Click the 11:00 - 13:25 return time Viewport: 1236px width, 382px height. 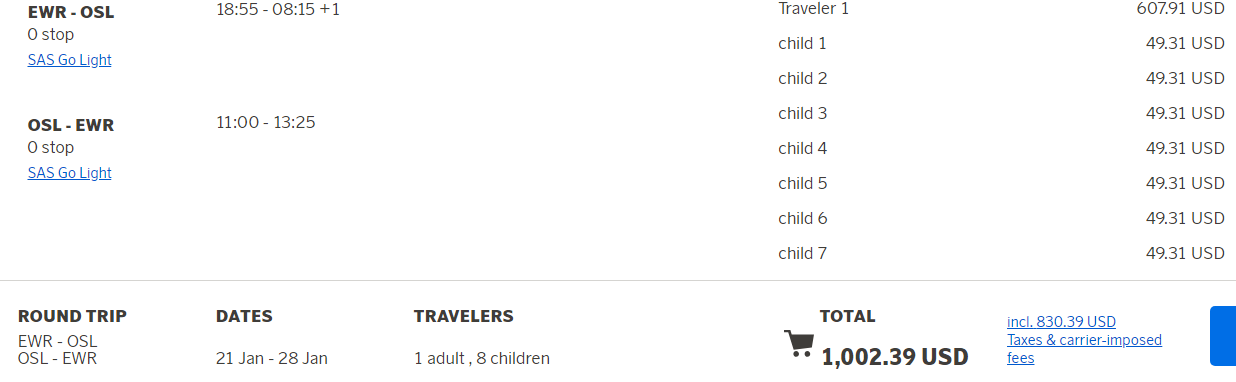point(266,123)
